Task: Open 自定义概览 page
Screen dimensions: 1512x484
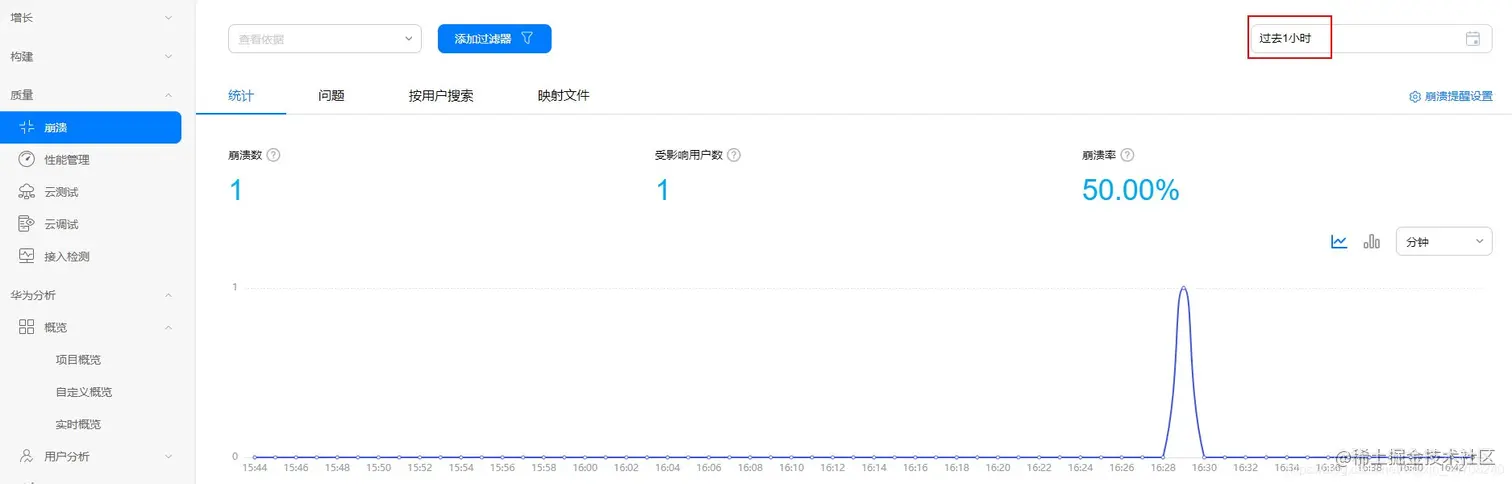Action: point(84,392)
